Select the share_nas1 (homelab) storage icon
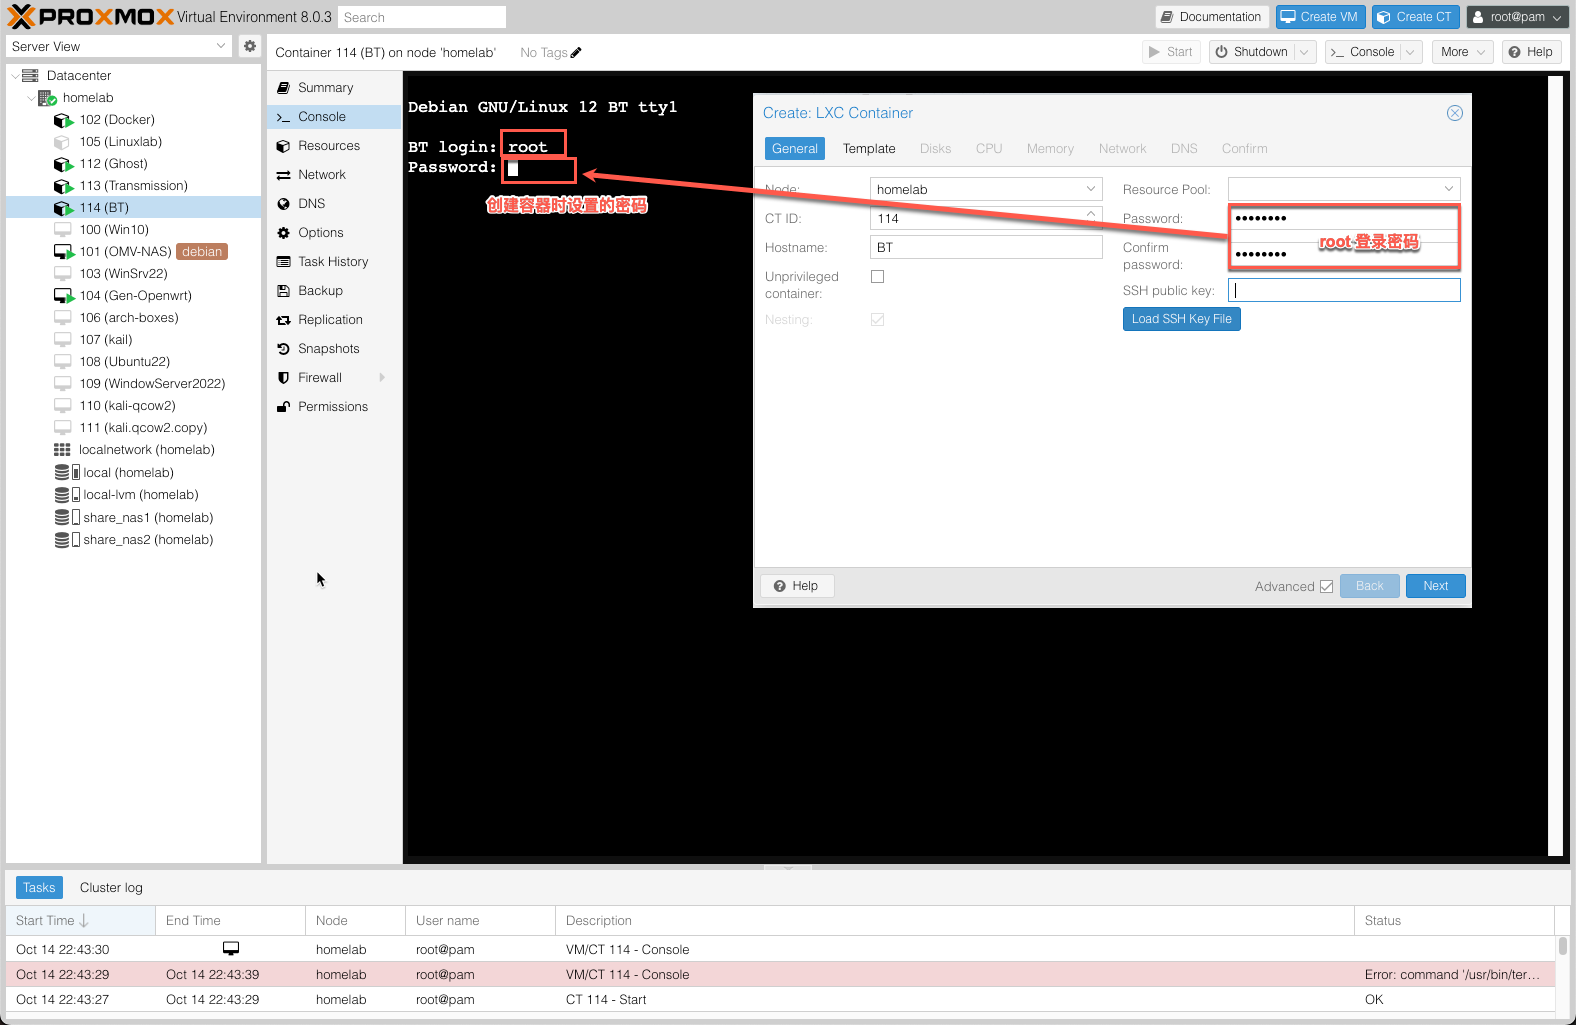 tap(66, 518)
